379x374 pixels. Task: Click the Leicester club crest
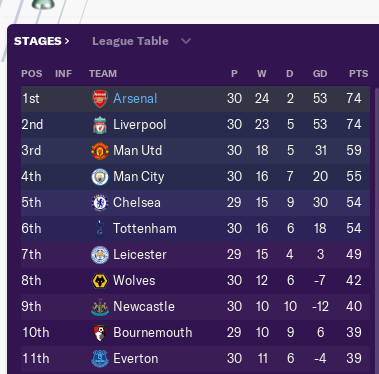pos(100,255)
